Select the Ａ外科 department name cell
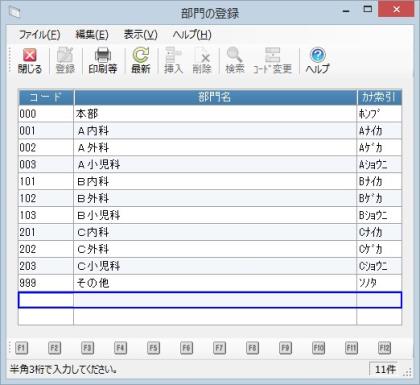The width and height of the screenshot is (420, 385). click(215, 148)
